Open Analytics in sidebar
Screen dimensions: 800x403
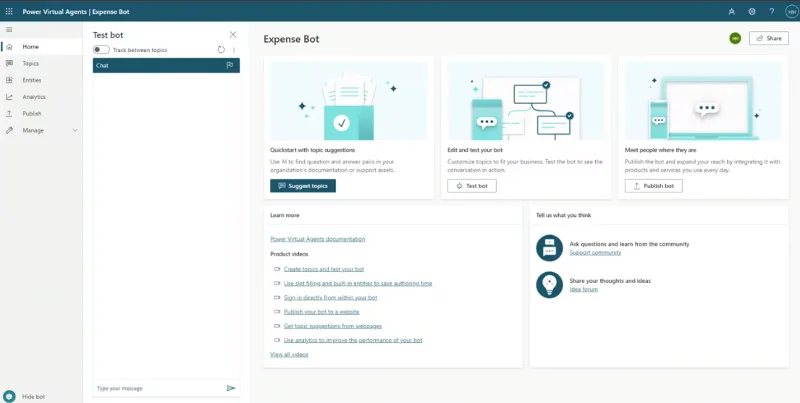41,97
